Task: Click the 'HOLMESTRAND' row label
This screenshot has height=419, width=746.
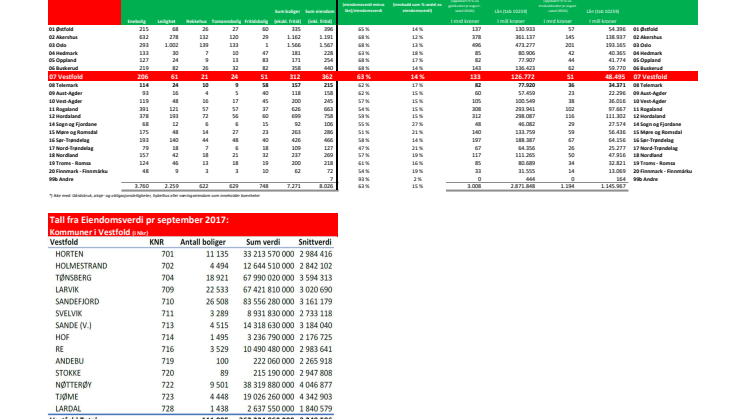Action: pos(81,266)
